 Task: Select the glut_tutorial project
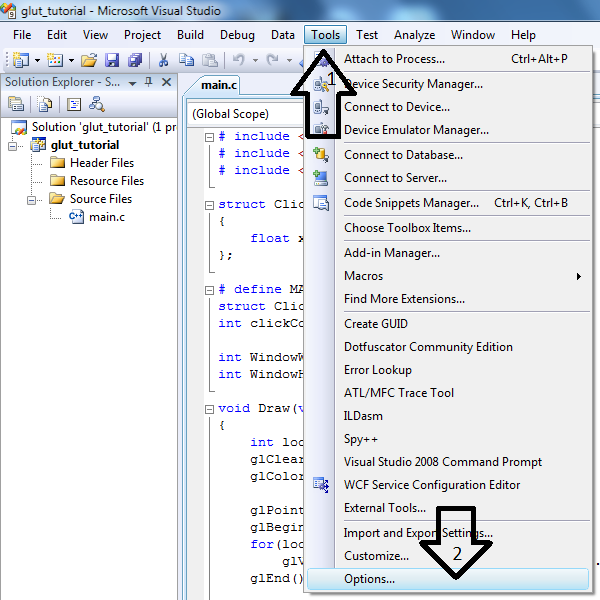(x=85, y=145)
